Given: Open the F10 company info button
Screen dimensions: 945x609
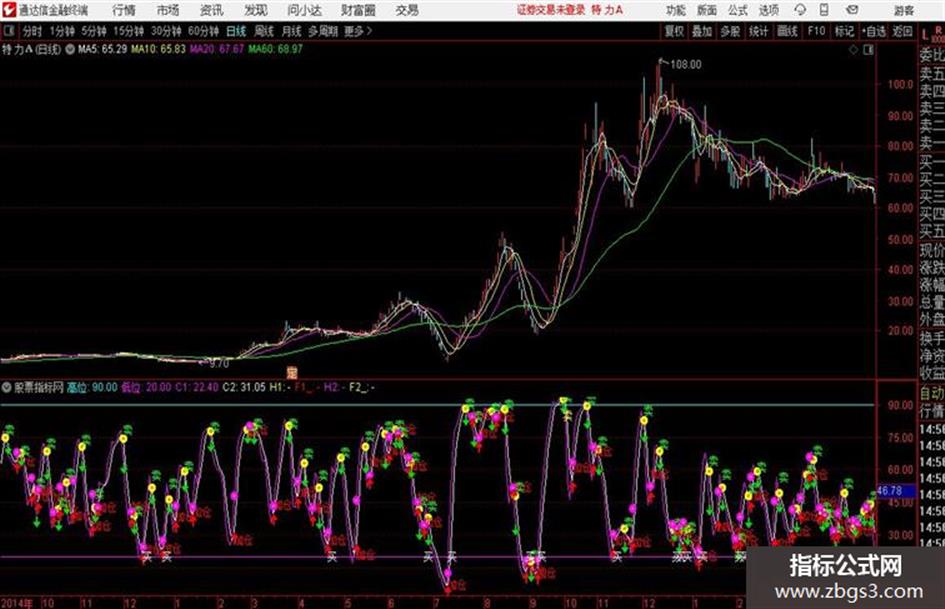Looking at the screenshot, I should [x=816, y=31].
